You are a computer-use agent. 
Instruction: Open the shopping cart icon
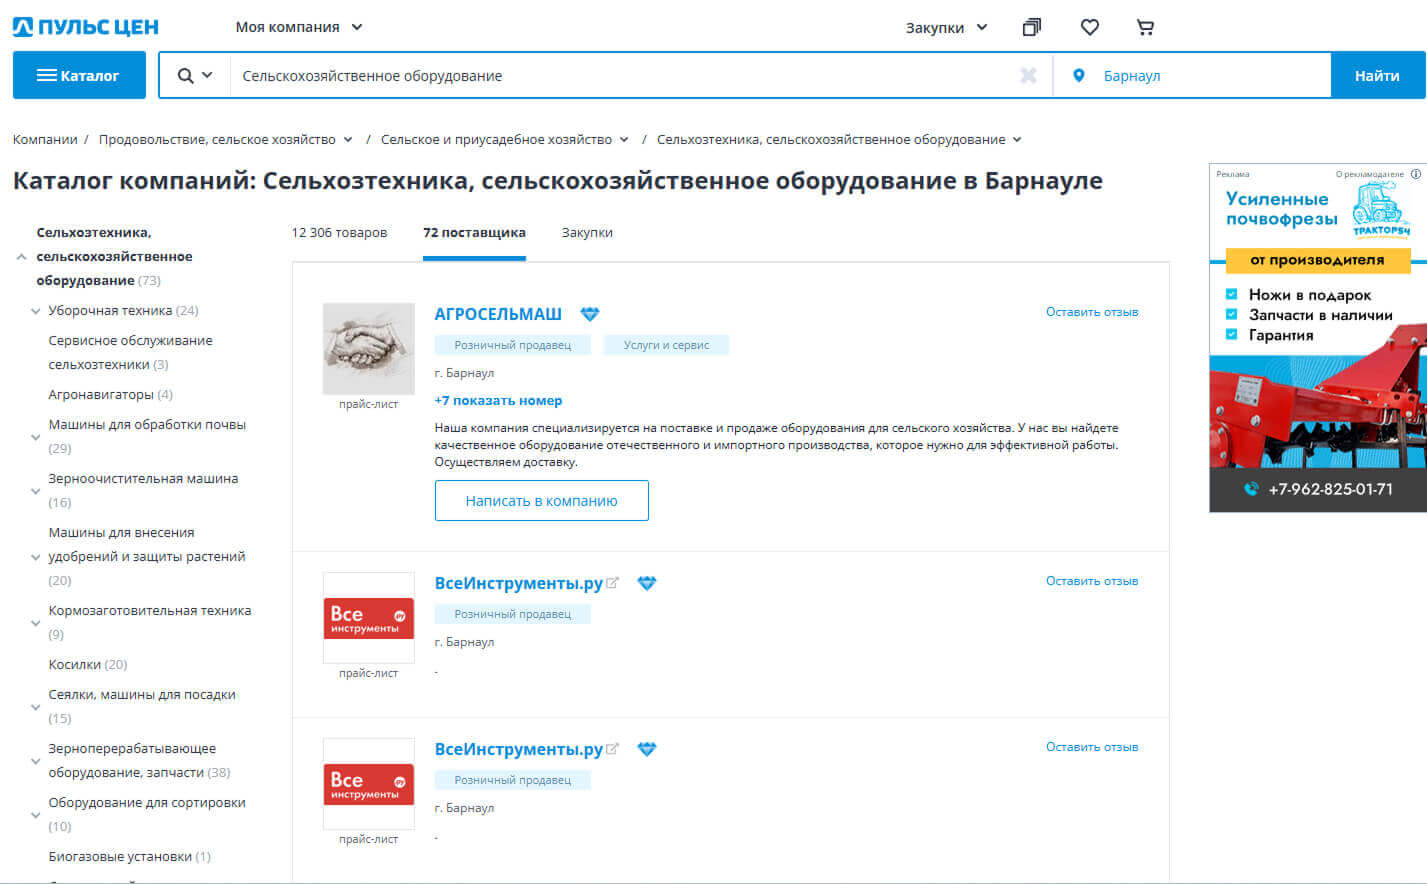pyautogui.click(x=1146, y=27)
